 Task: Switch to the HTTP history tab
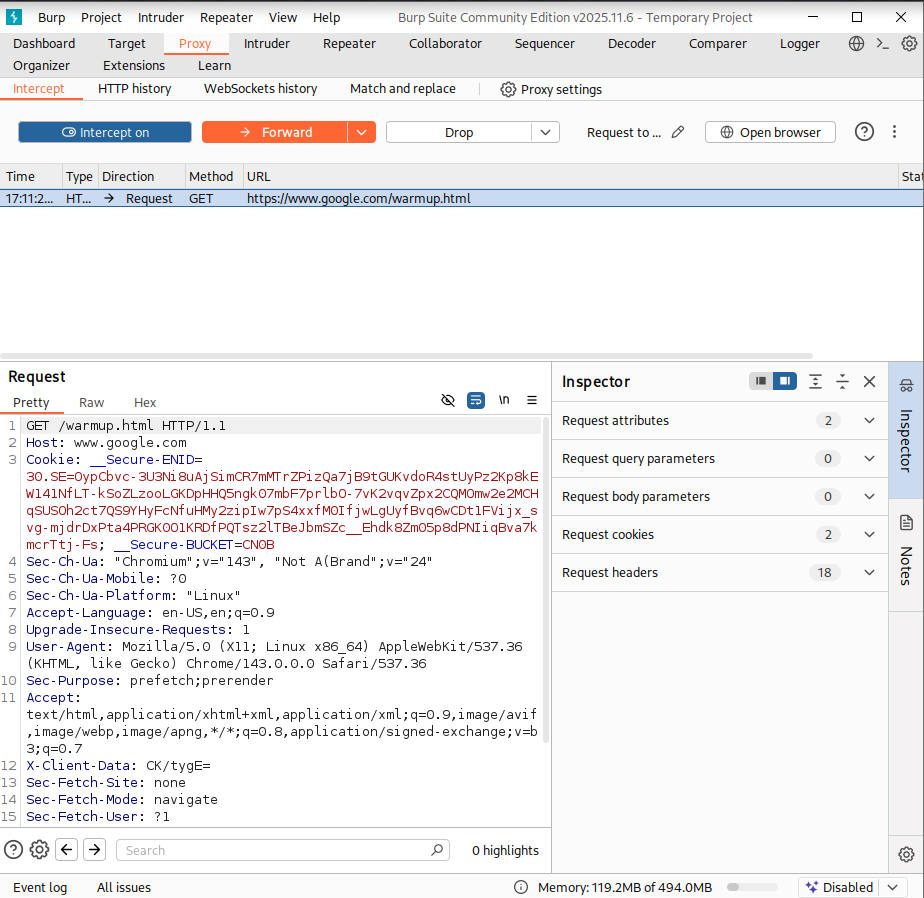click(x=134, y=88)
